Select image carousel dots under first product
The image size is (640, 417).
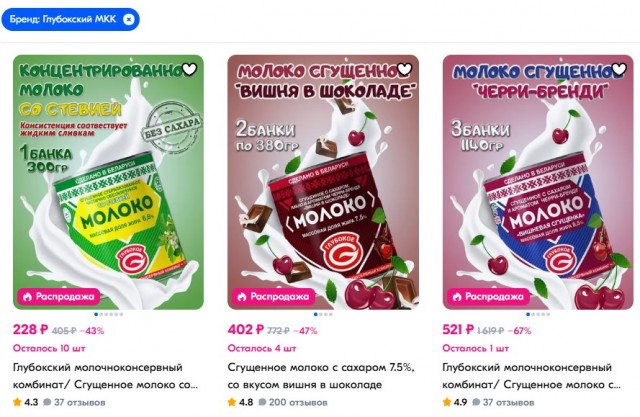(x=109, y=314)
